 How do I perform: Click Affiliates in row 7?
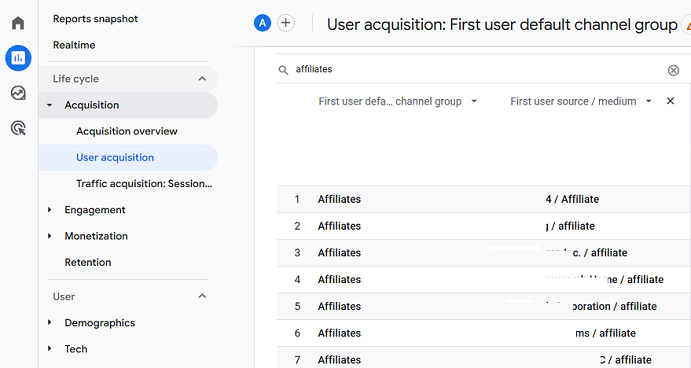(x=339, y=360)
